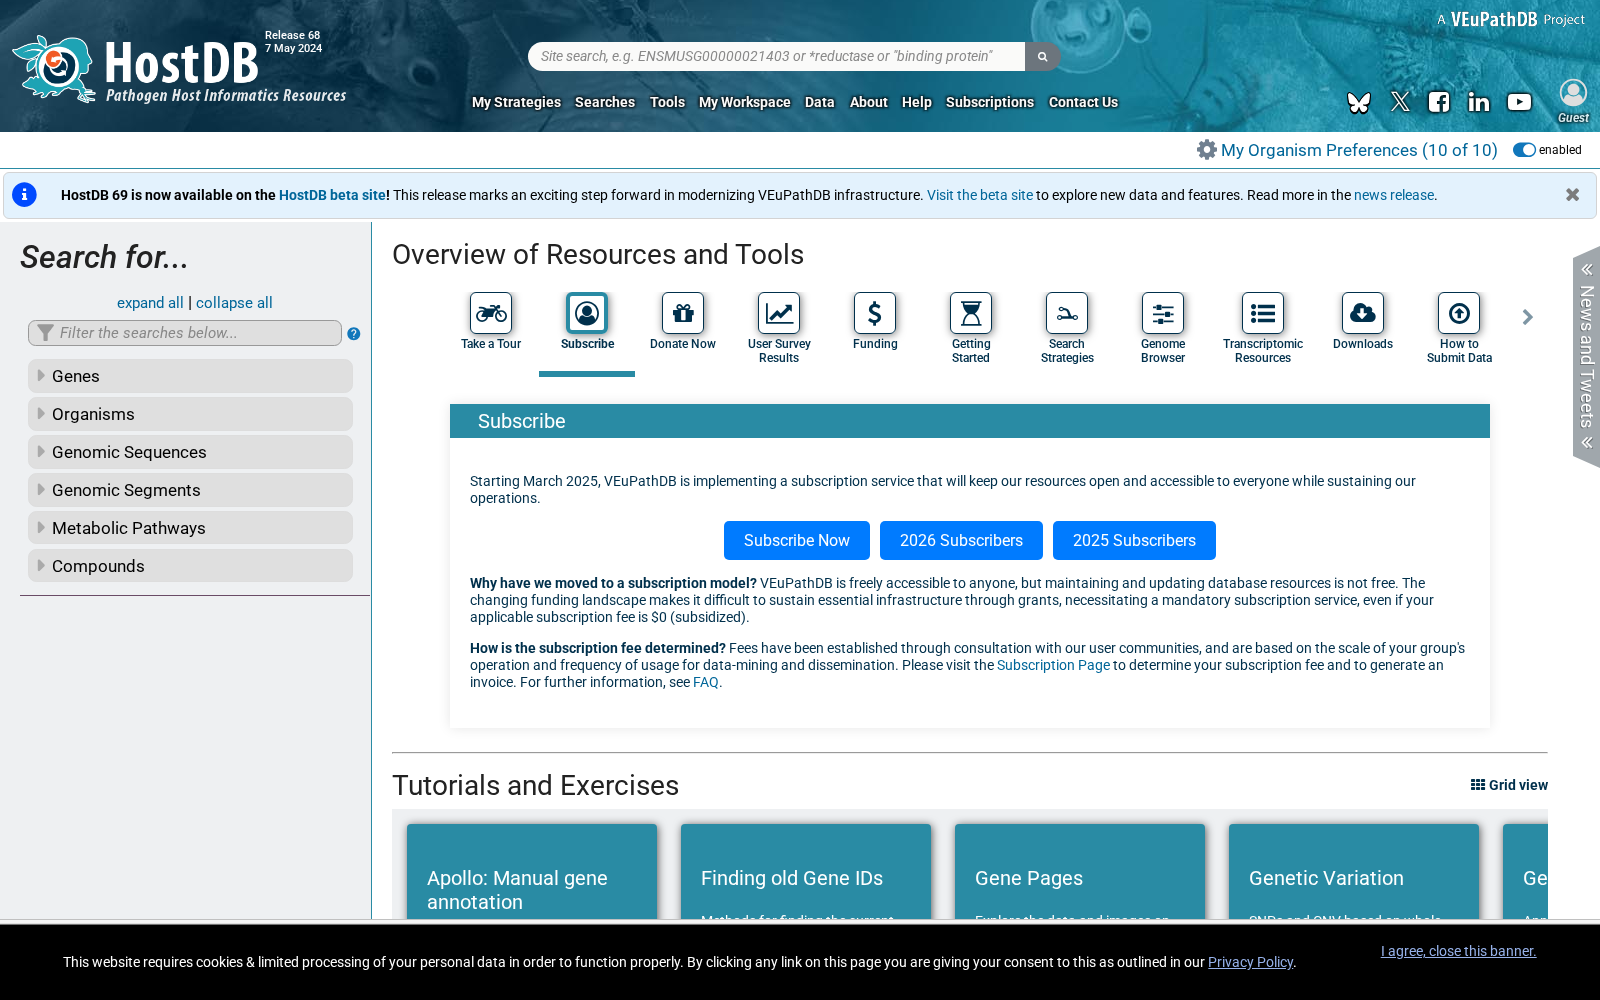Open the Searches menu
The image size is (1600, 1000).
point(605,102)
